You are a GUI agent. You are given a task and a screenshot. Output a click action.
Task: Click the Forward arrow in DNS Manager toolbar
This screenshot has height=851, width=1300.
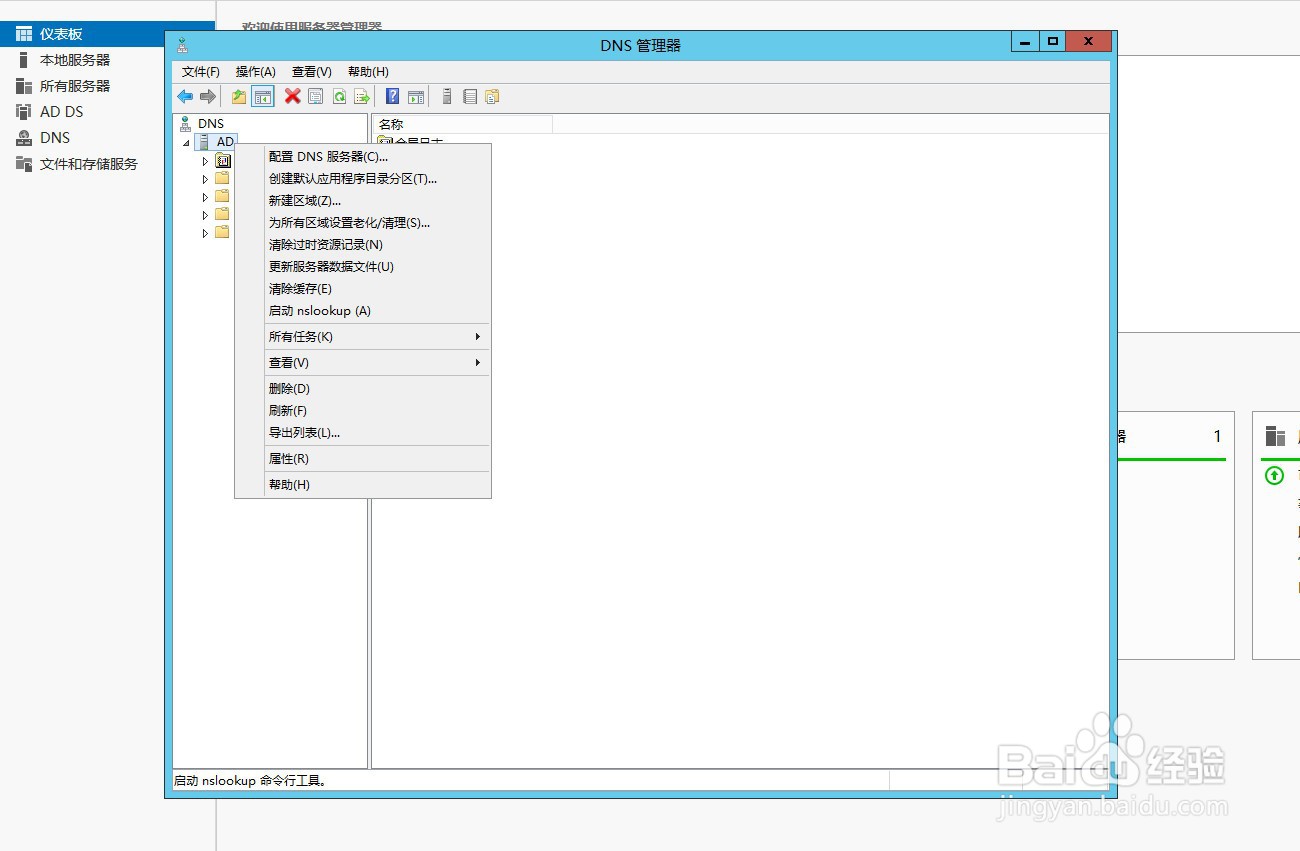(x=208, y=97)
